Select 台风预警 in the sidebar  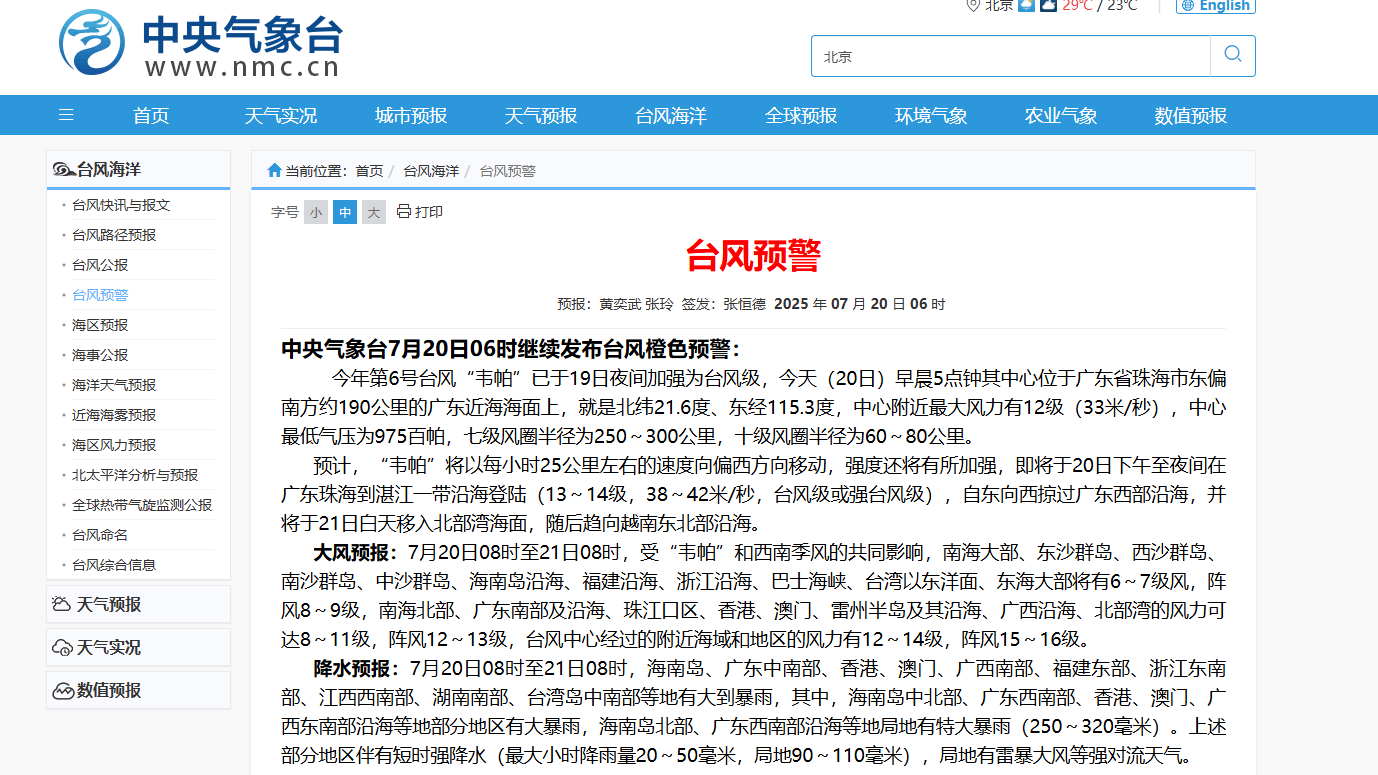(100, 295)
